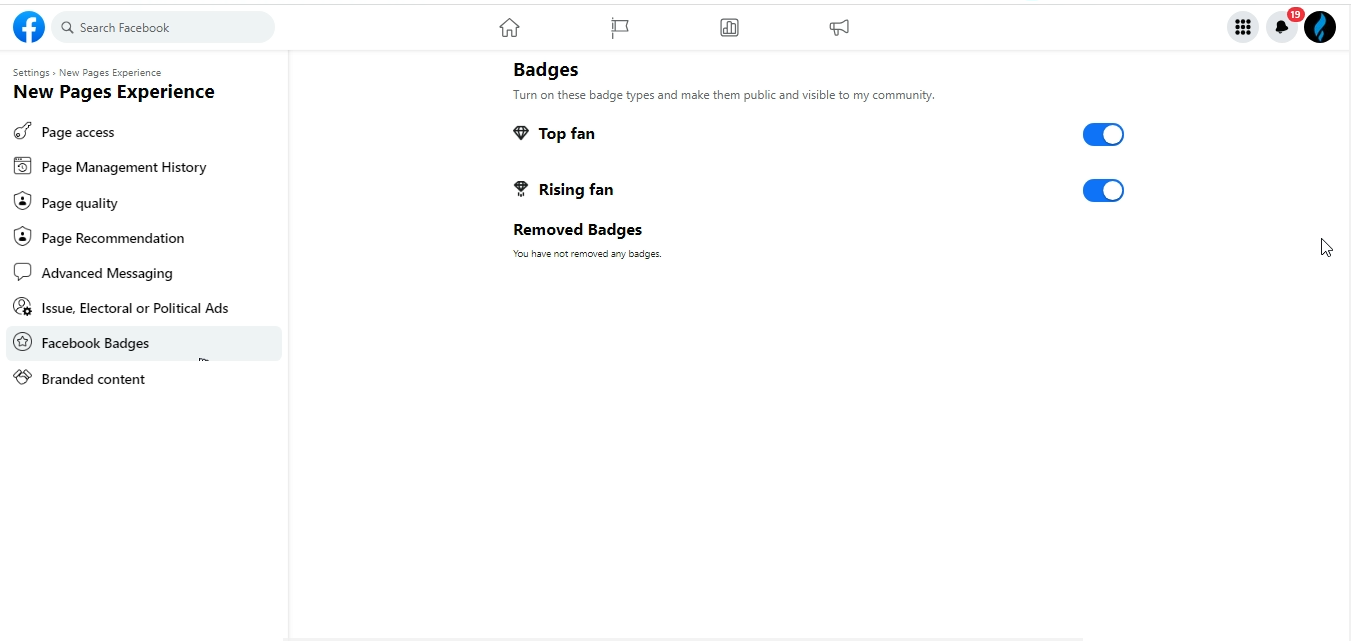
Task: Click the page profile avatar
Action: coord(1320,27)
